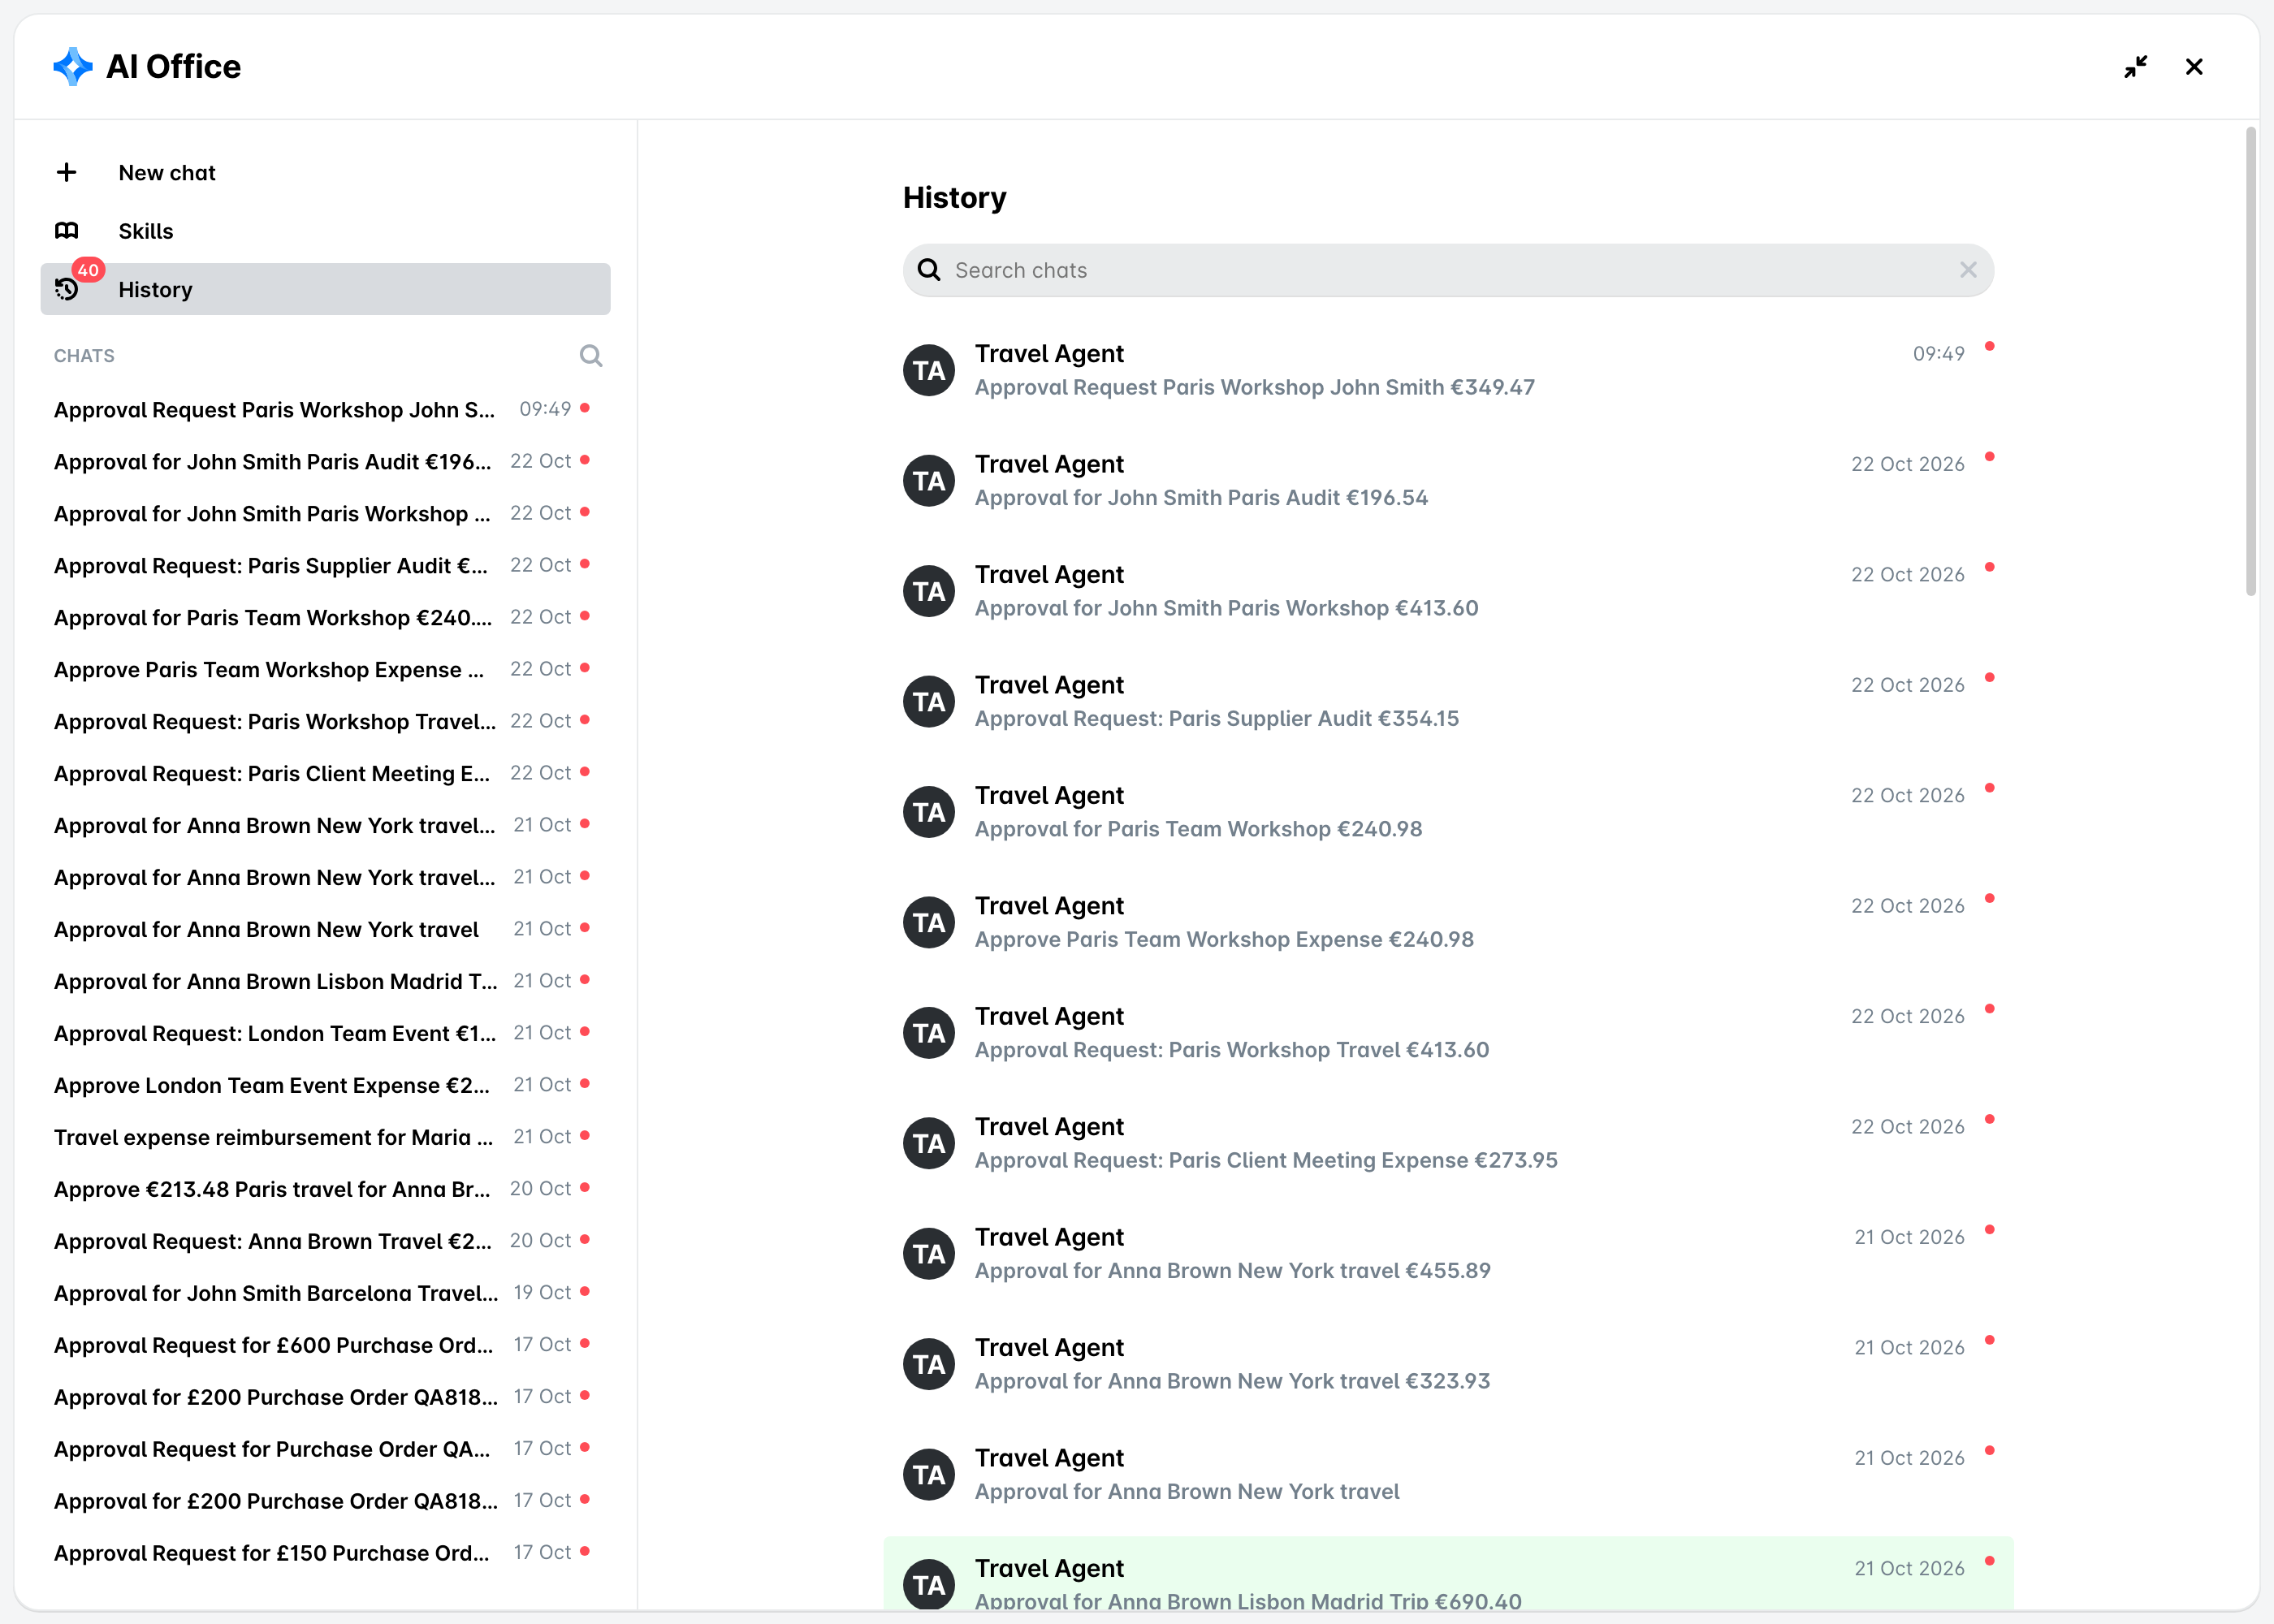Viewport: 2274px width, 1624px height.
Task: Open 'Approve Paris Team Workshop Expense €240.98' history entry
Action: [x=1449, y=922]
